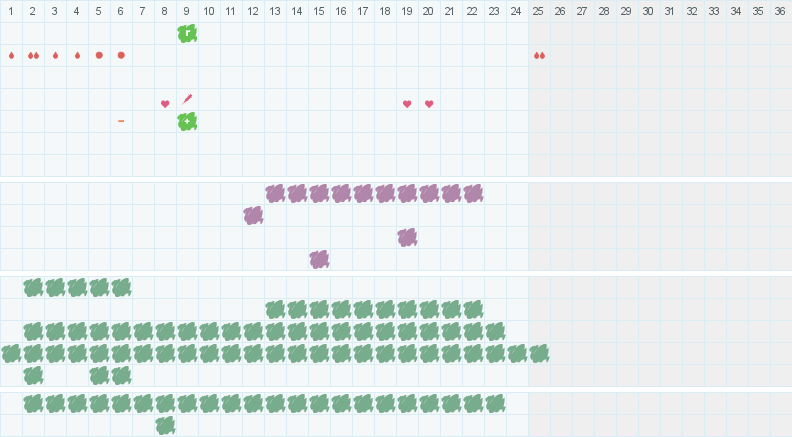This screenshot has height=437, width=792.
Task: Click the heart icon on day 8
Action: tap(165, 104)
